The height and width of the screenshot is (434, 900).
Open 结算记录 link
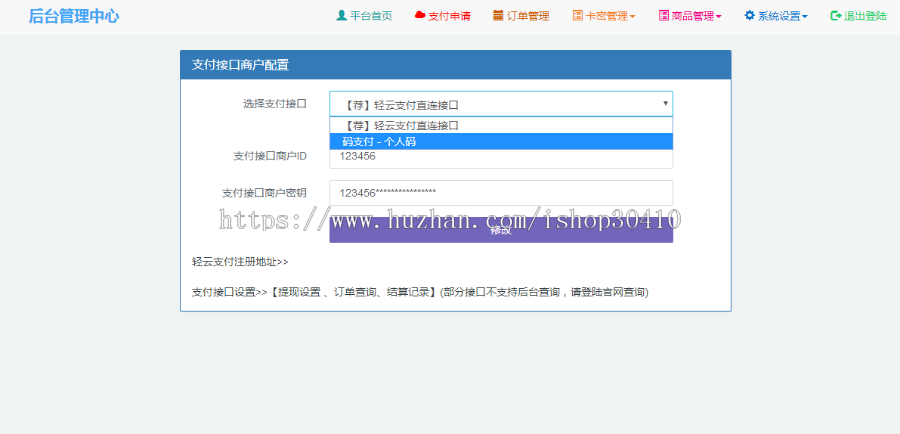pyautogui.click(x=408, y=292)
